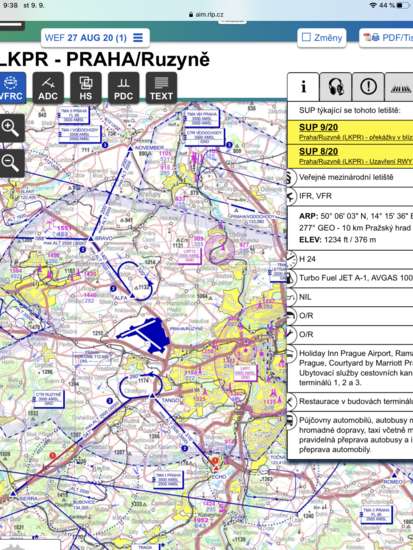This screenshot has width=413, height=550.
Task: Switch to the warnings exclamation tab
Action: [368, 87]
